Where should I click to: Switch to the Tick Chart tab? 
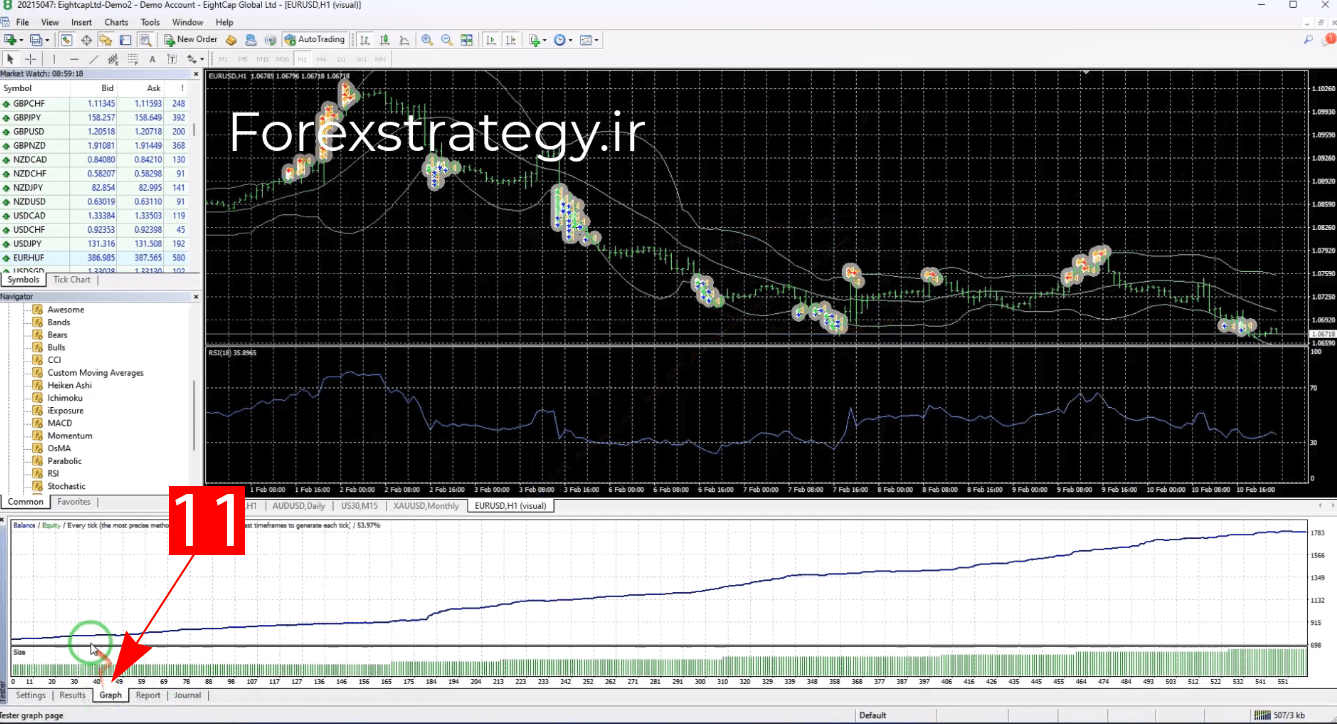[x=71, y=280]
